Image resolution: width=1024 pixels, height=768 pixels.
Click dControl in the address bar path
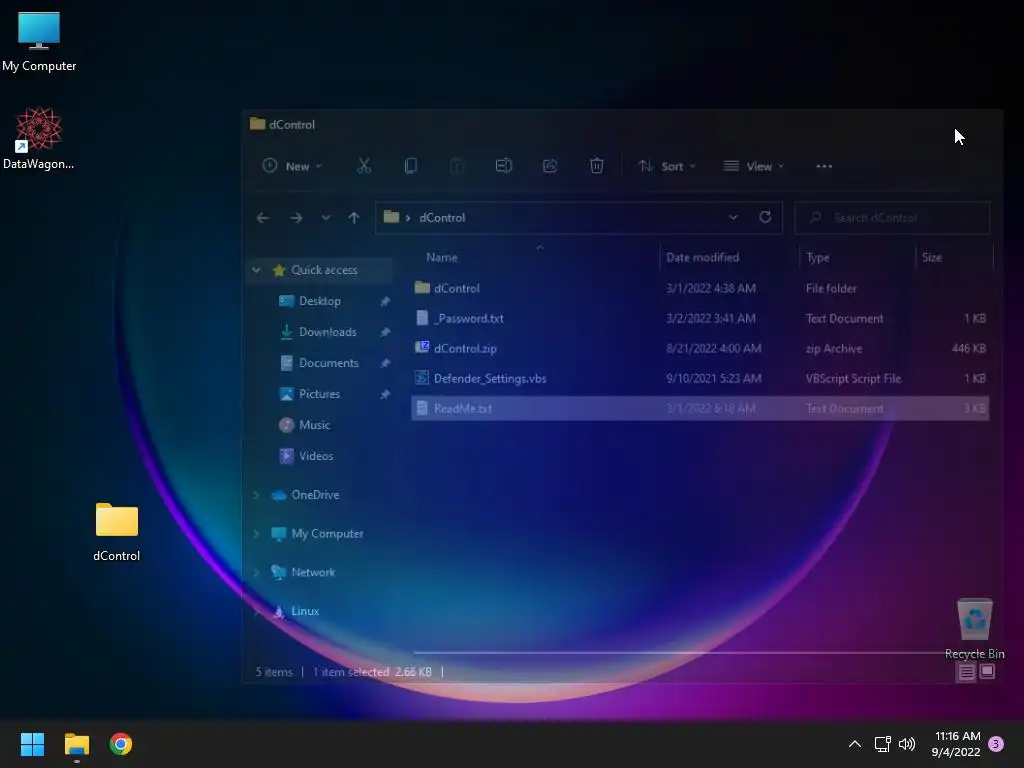pyautogui.click(x=442, y=217)
